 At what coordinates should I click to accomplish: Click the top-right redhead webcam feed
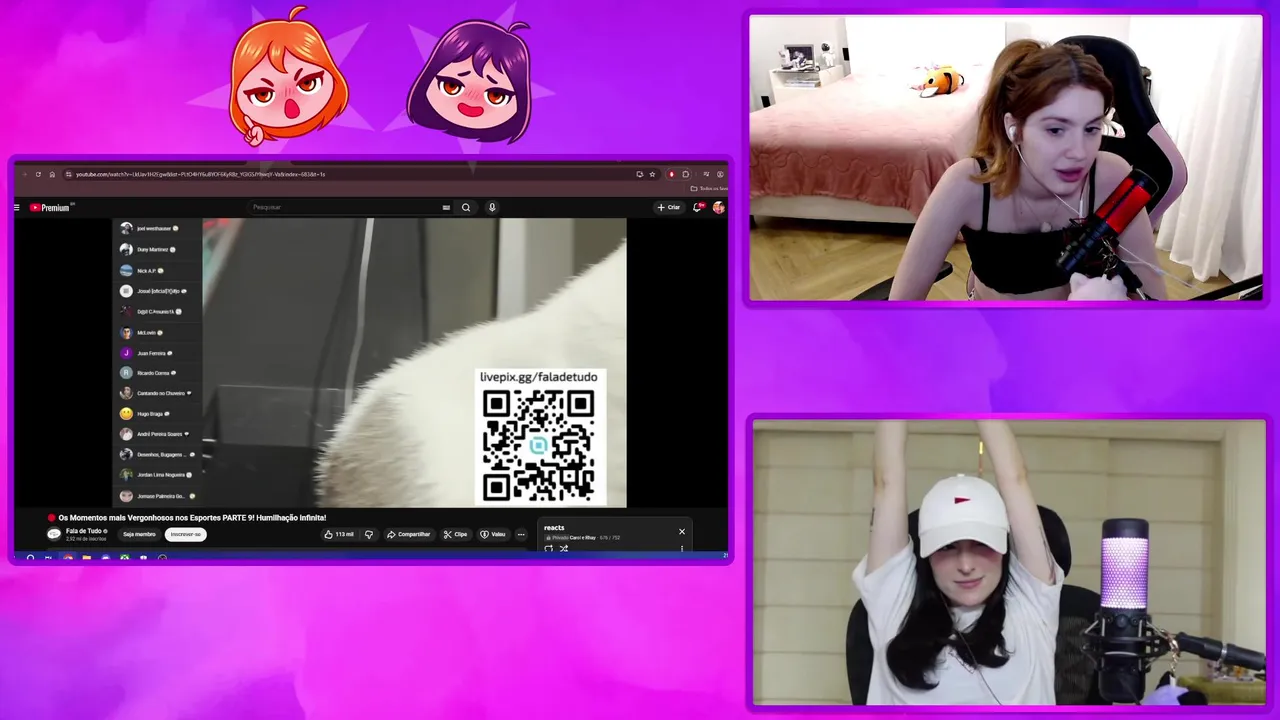pyautogui.click(x=1006, y=158)
